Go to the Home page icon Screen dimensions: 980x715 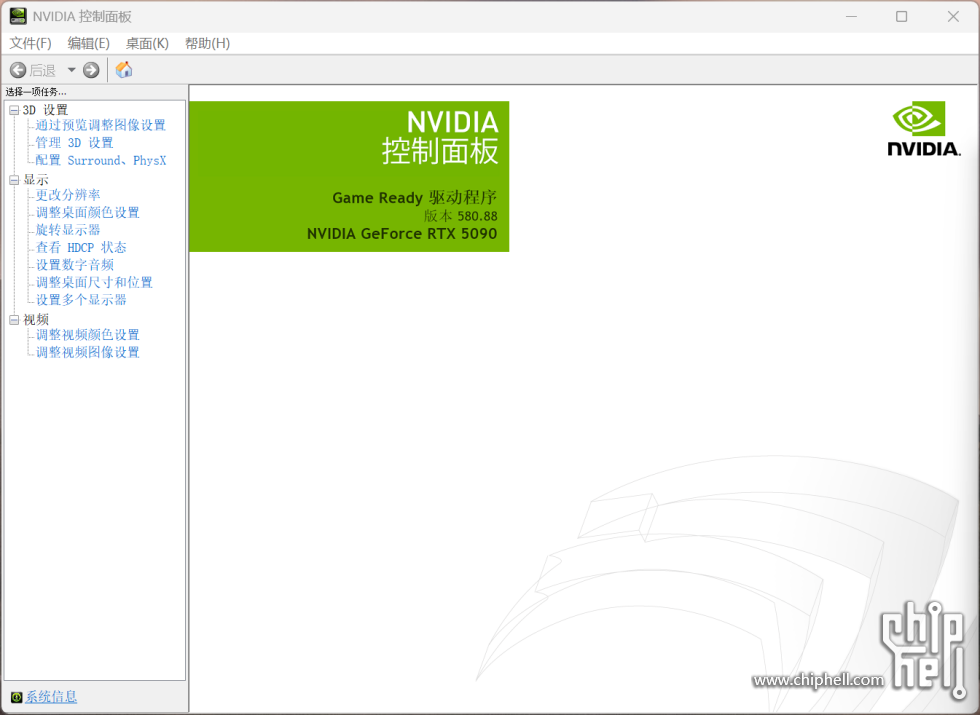[124, 69]
